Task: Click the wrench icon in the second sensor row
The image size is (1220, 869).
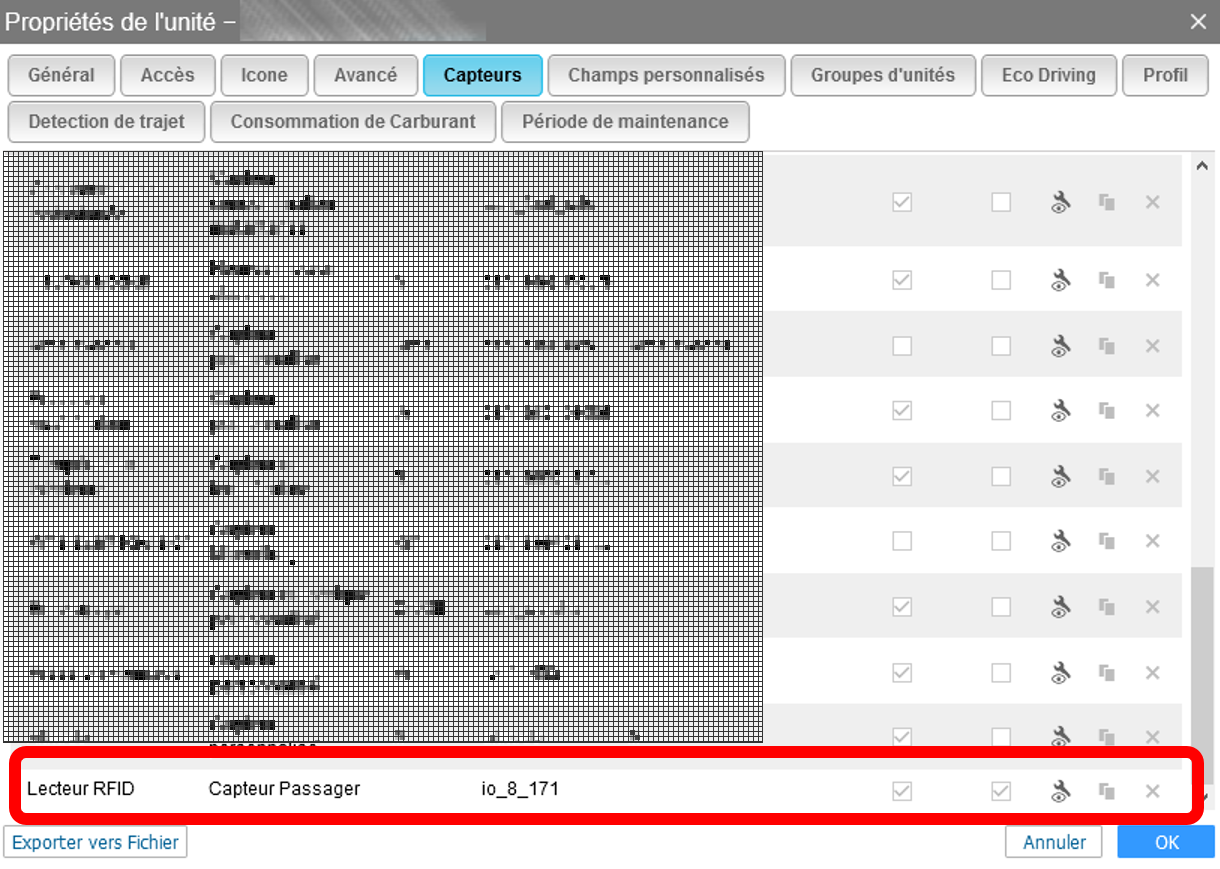Action: (x=1060, y=280)
